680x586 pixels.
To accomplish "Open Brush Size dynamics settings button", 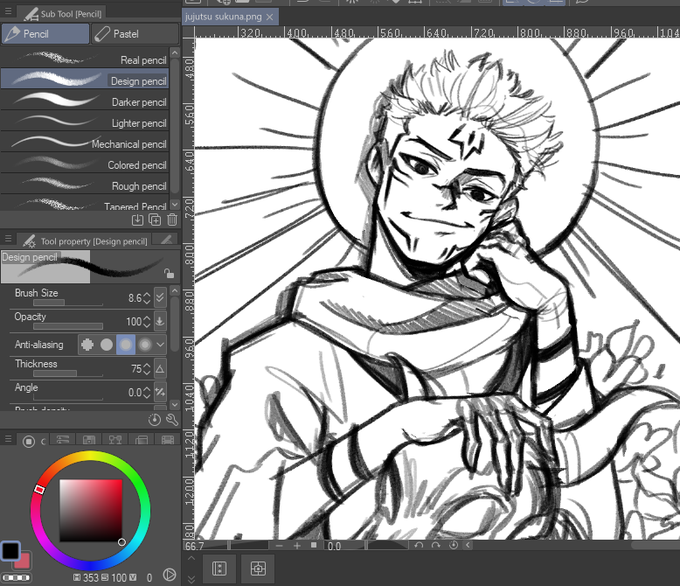I will point(160,298).
